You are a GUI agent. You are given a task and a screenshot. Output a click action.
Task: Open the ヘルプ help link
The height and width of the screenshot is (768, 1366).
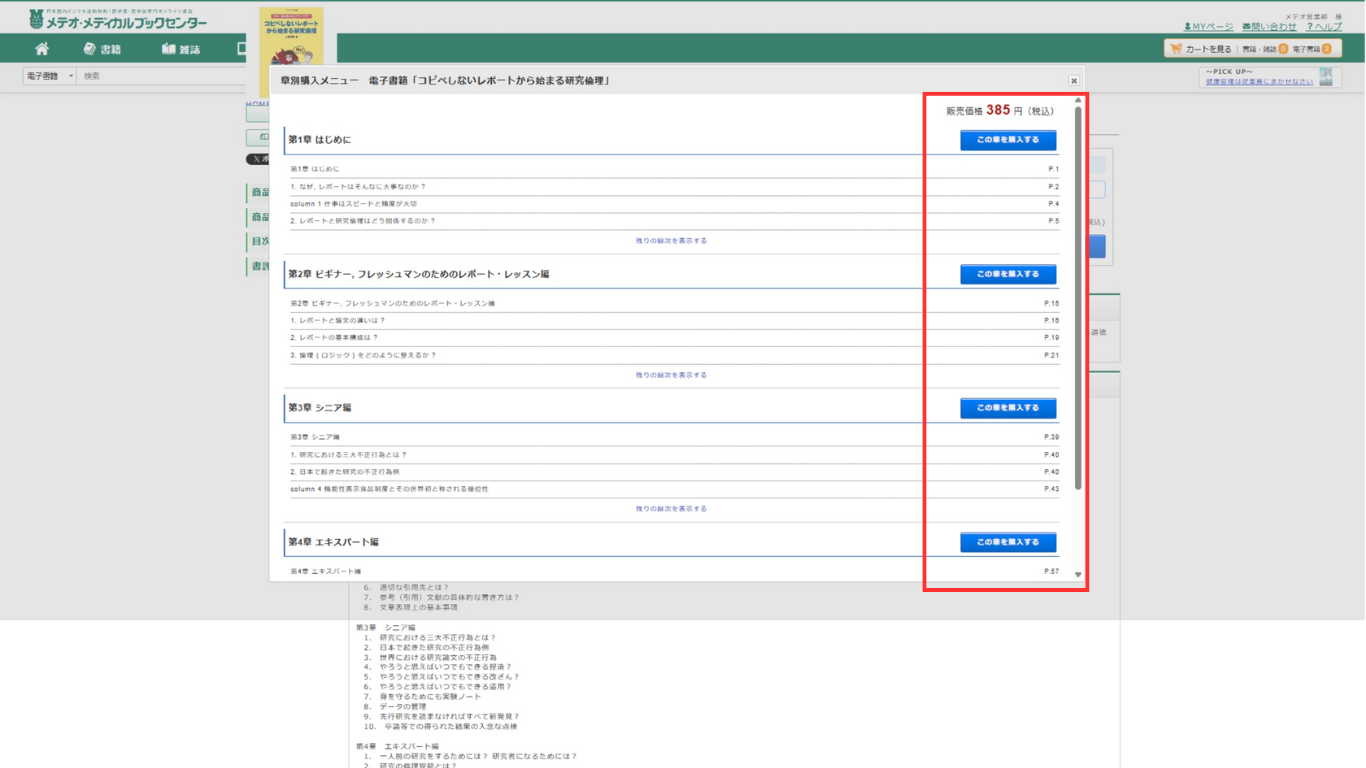(1324, 27)
